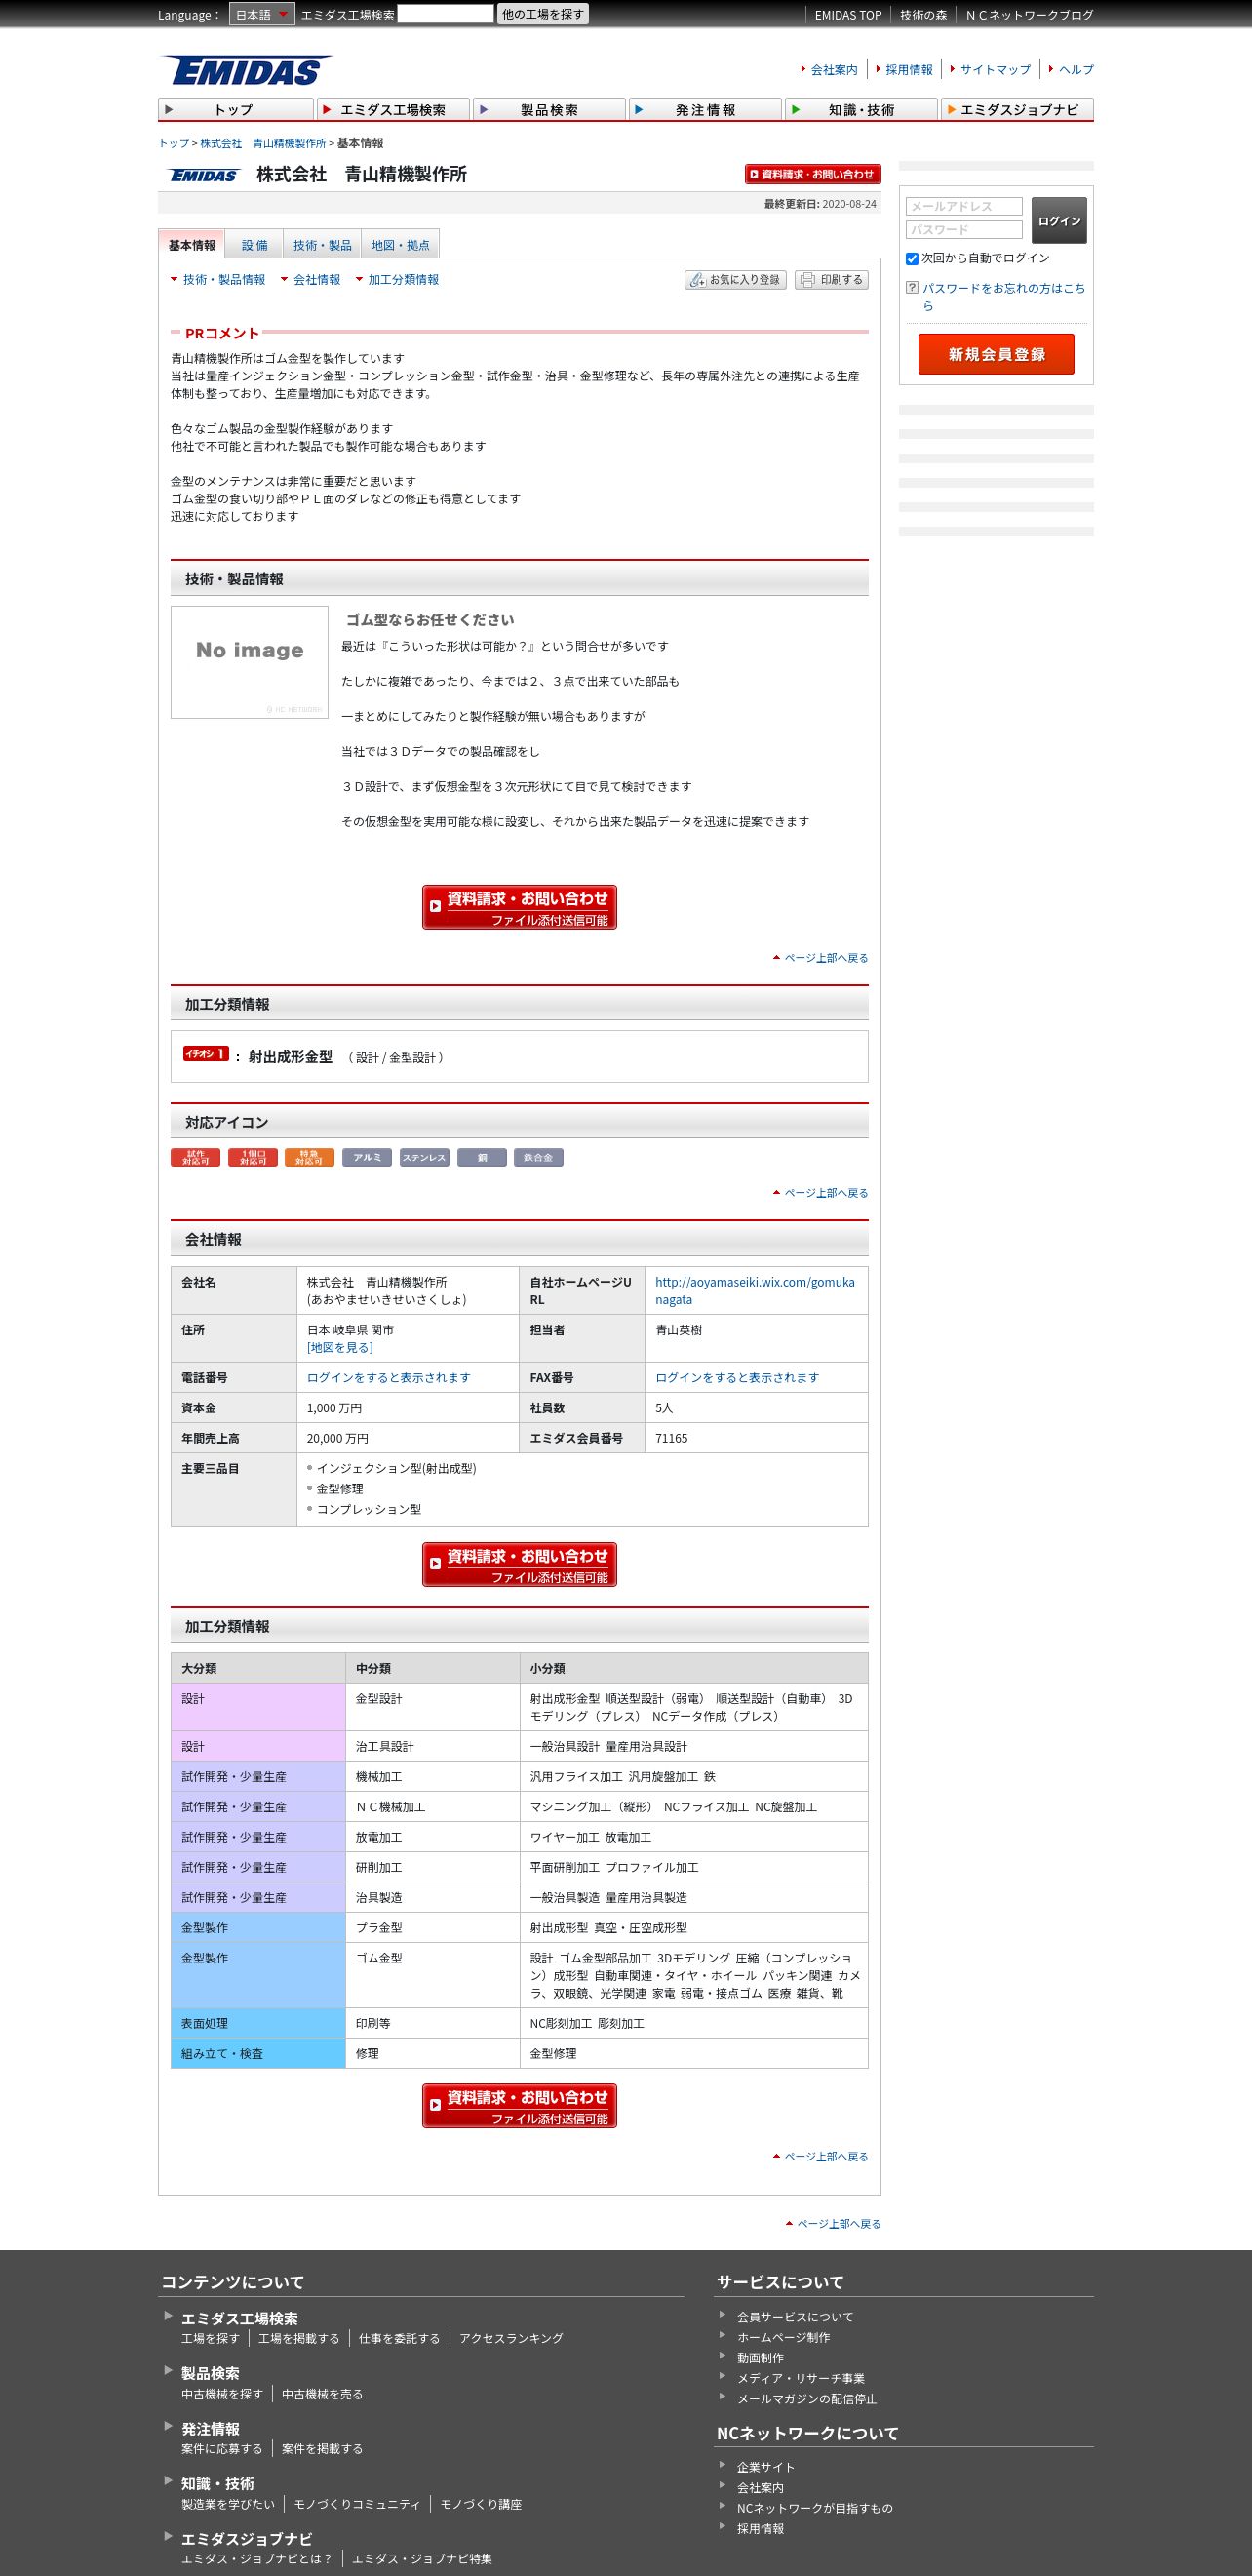The width and height of the screenshot is (1252, 2576).
Task: Add company to favorites with お気に入り登録
Action: click(x=736, y=280)
